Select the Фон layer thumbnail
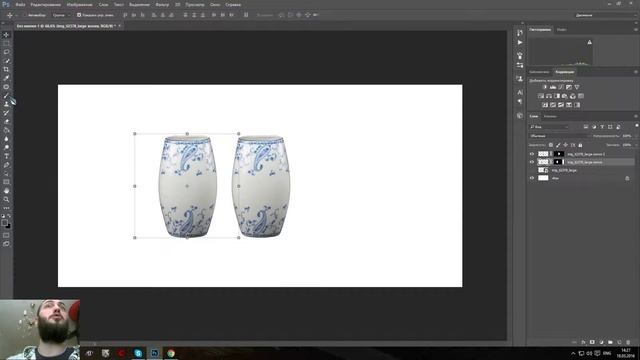This screenshot has width=640, height=360. click(543, 178)
